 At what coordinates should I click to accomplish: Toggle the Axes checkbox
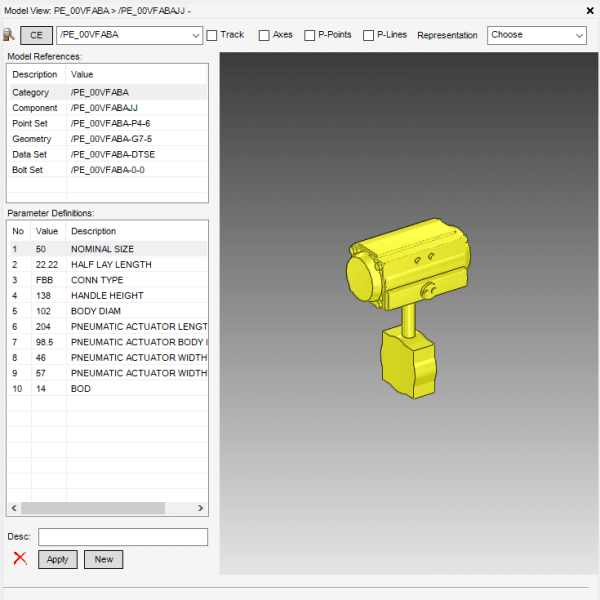click(x=264, y=35)
